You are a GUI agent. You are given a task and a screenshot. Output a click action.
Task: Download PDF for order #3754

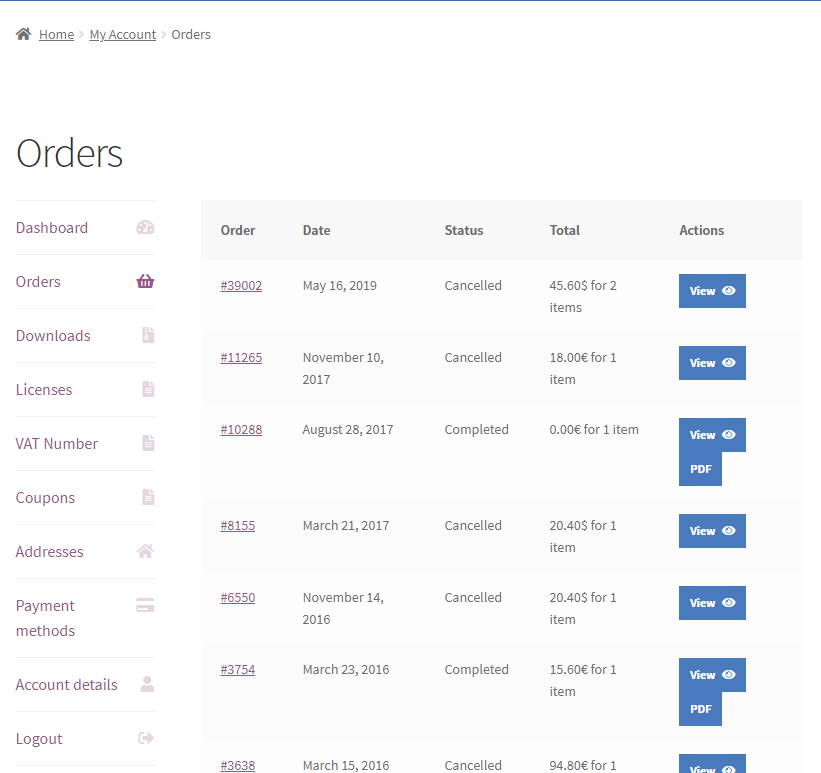tap(700, 709)
